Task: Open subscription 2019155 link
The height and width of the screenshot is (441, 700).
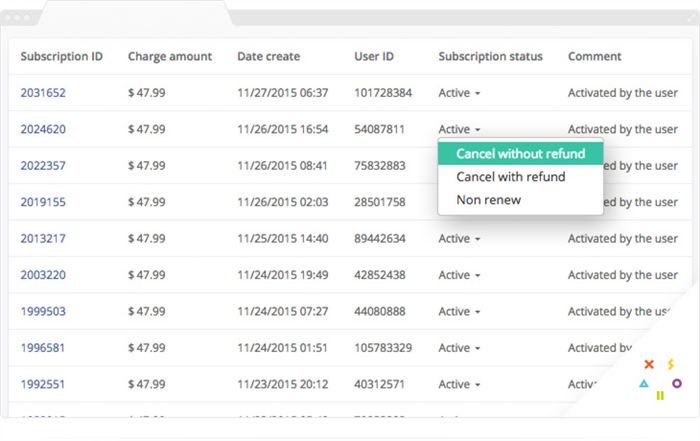Action: (43, 202)
